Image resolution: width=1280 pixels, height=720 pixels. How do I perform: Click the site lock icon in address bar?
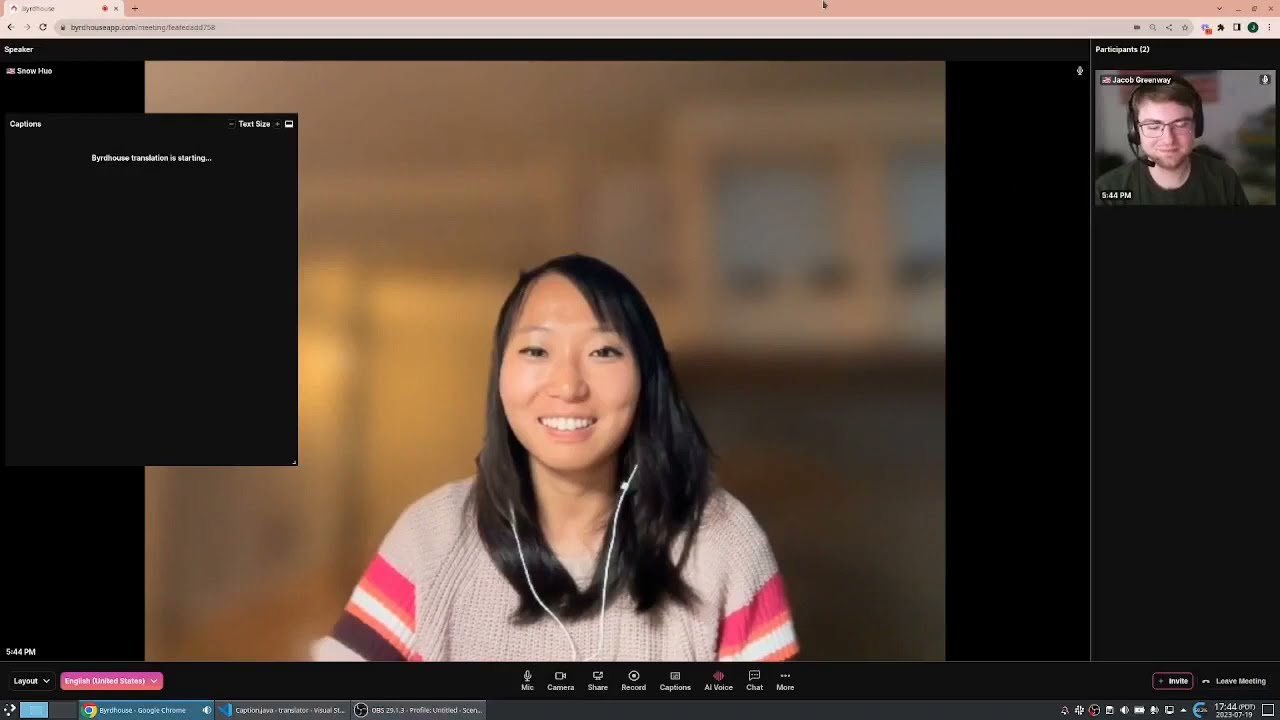click(x=62, y=27)
